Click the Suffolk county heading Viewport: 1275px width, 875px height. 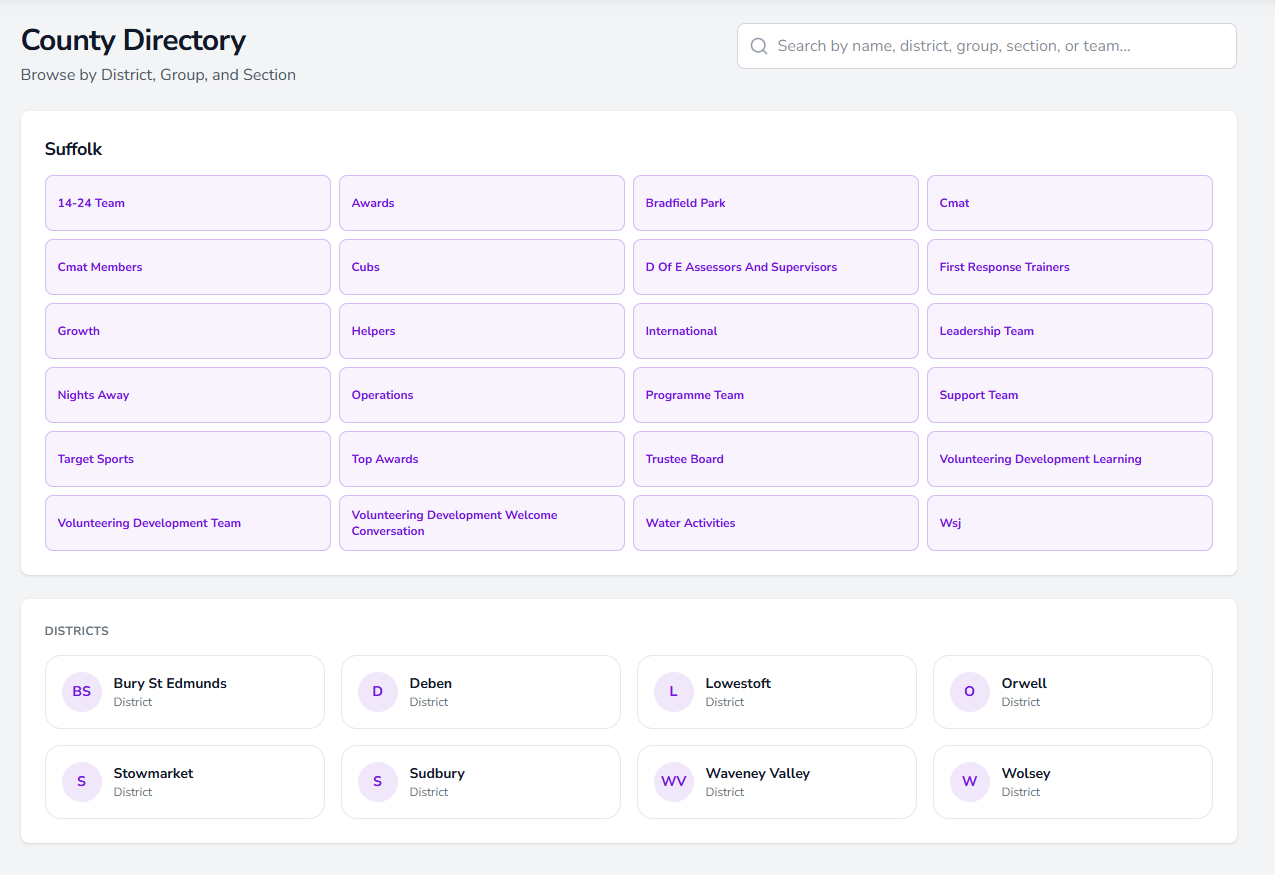(74, 149)
